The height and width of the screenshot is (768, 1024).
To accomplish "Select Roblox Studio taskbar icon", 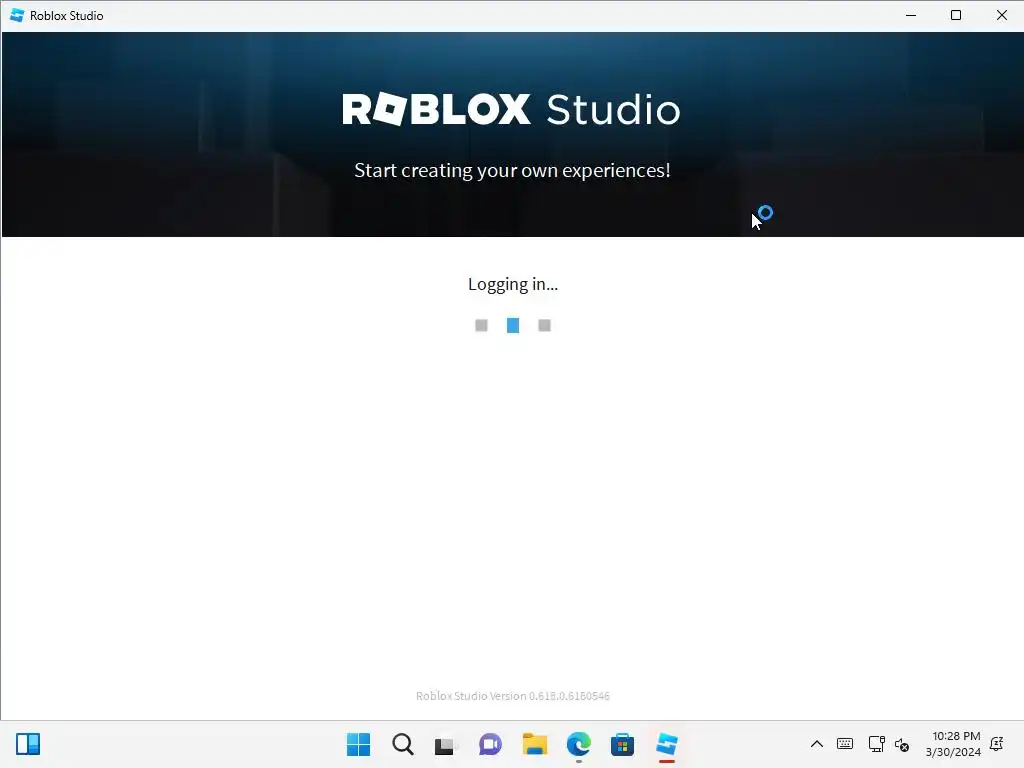I will [x=667, y=744].
